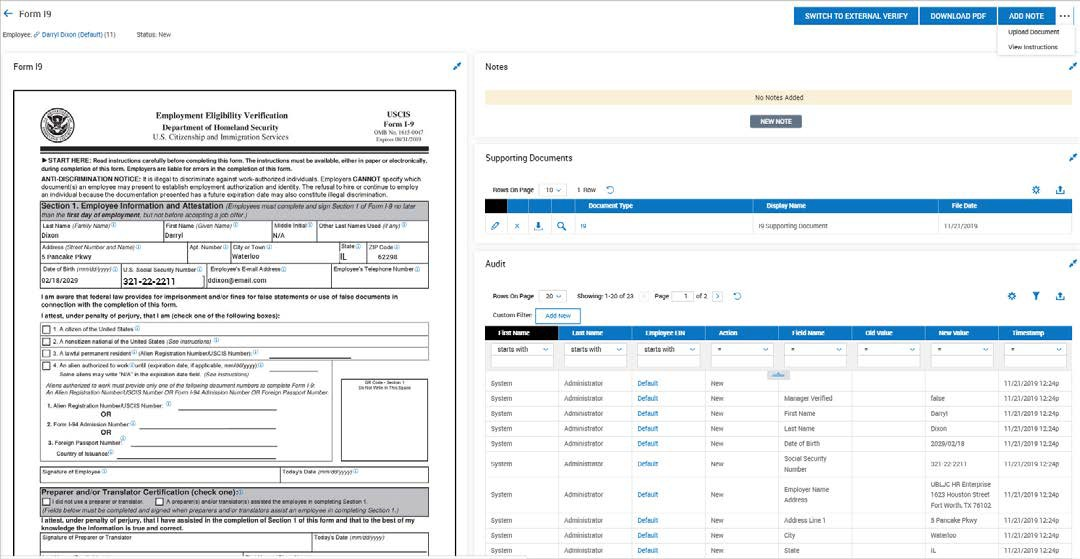Screen dimensions: 1080x559
Task: Open Action column filter operator dropdown
Action: (x=741, y=349)
